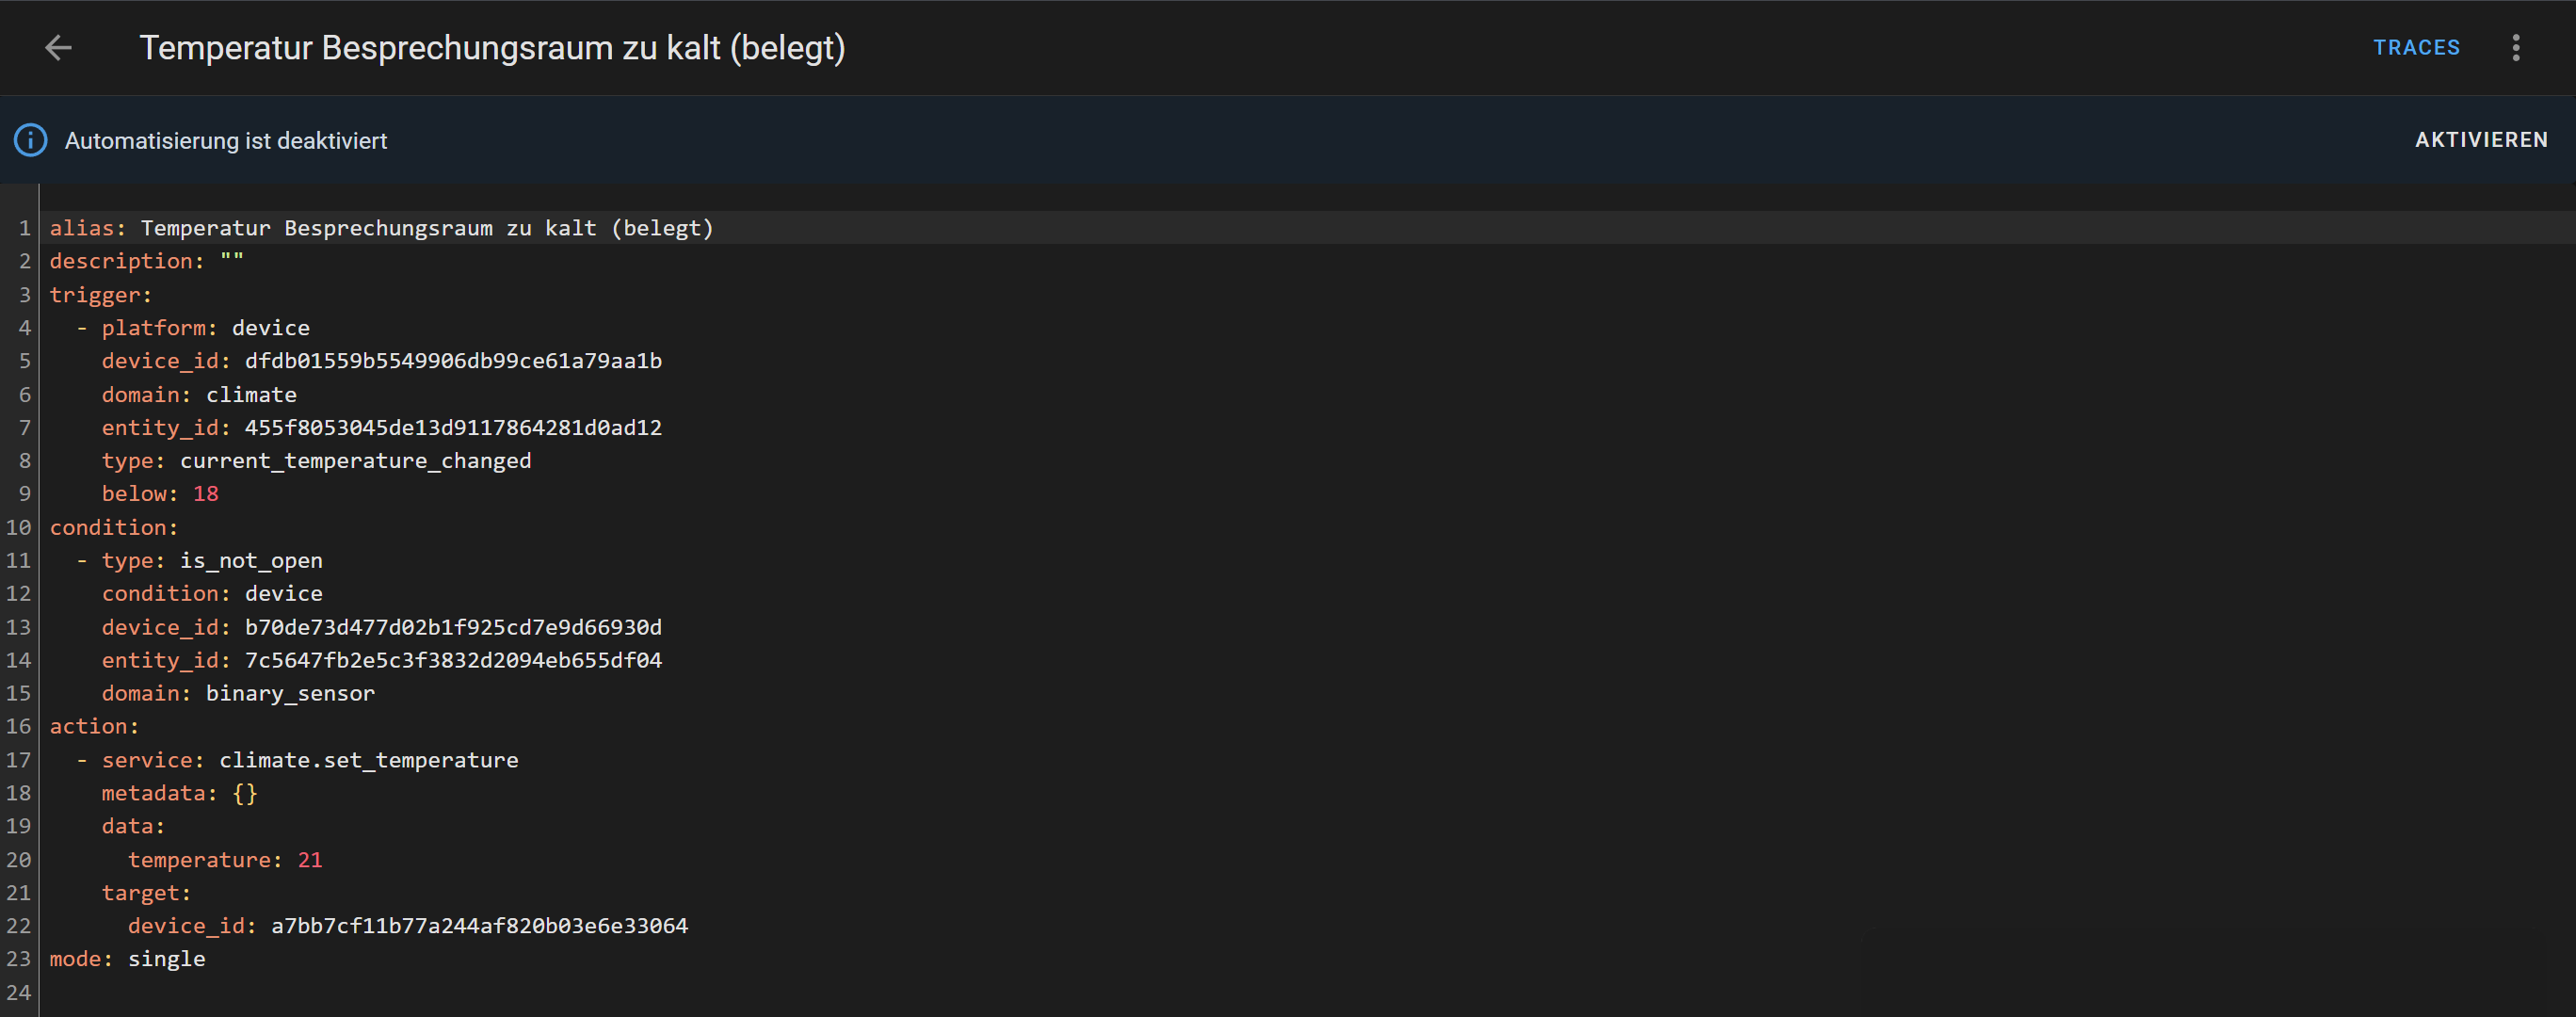This screenshot has width=2576, height=1017.
Task: Click the 'climate' domain value
Action: coord(251,395)
